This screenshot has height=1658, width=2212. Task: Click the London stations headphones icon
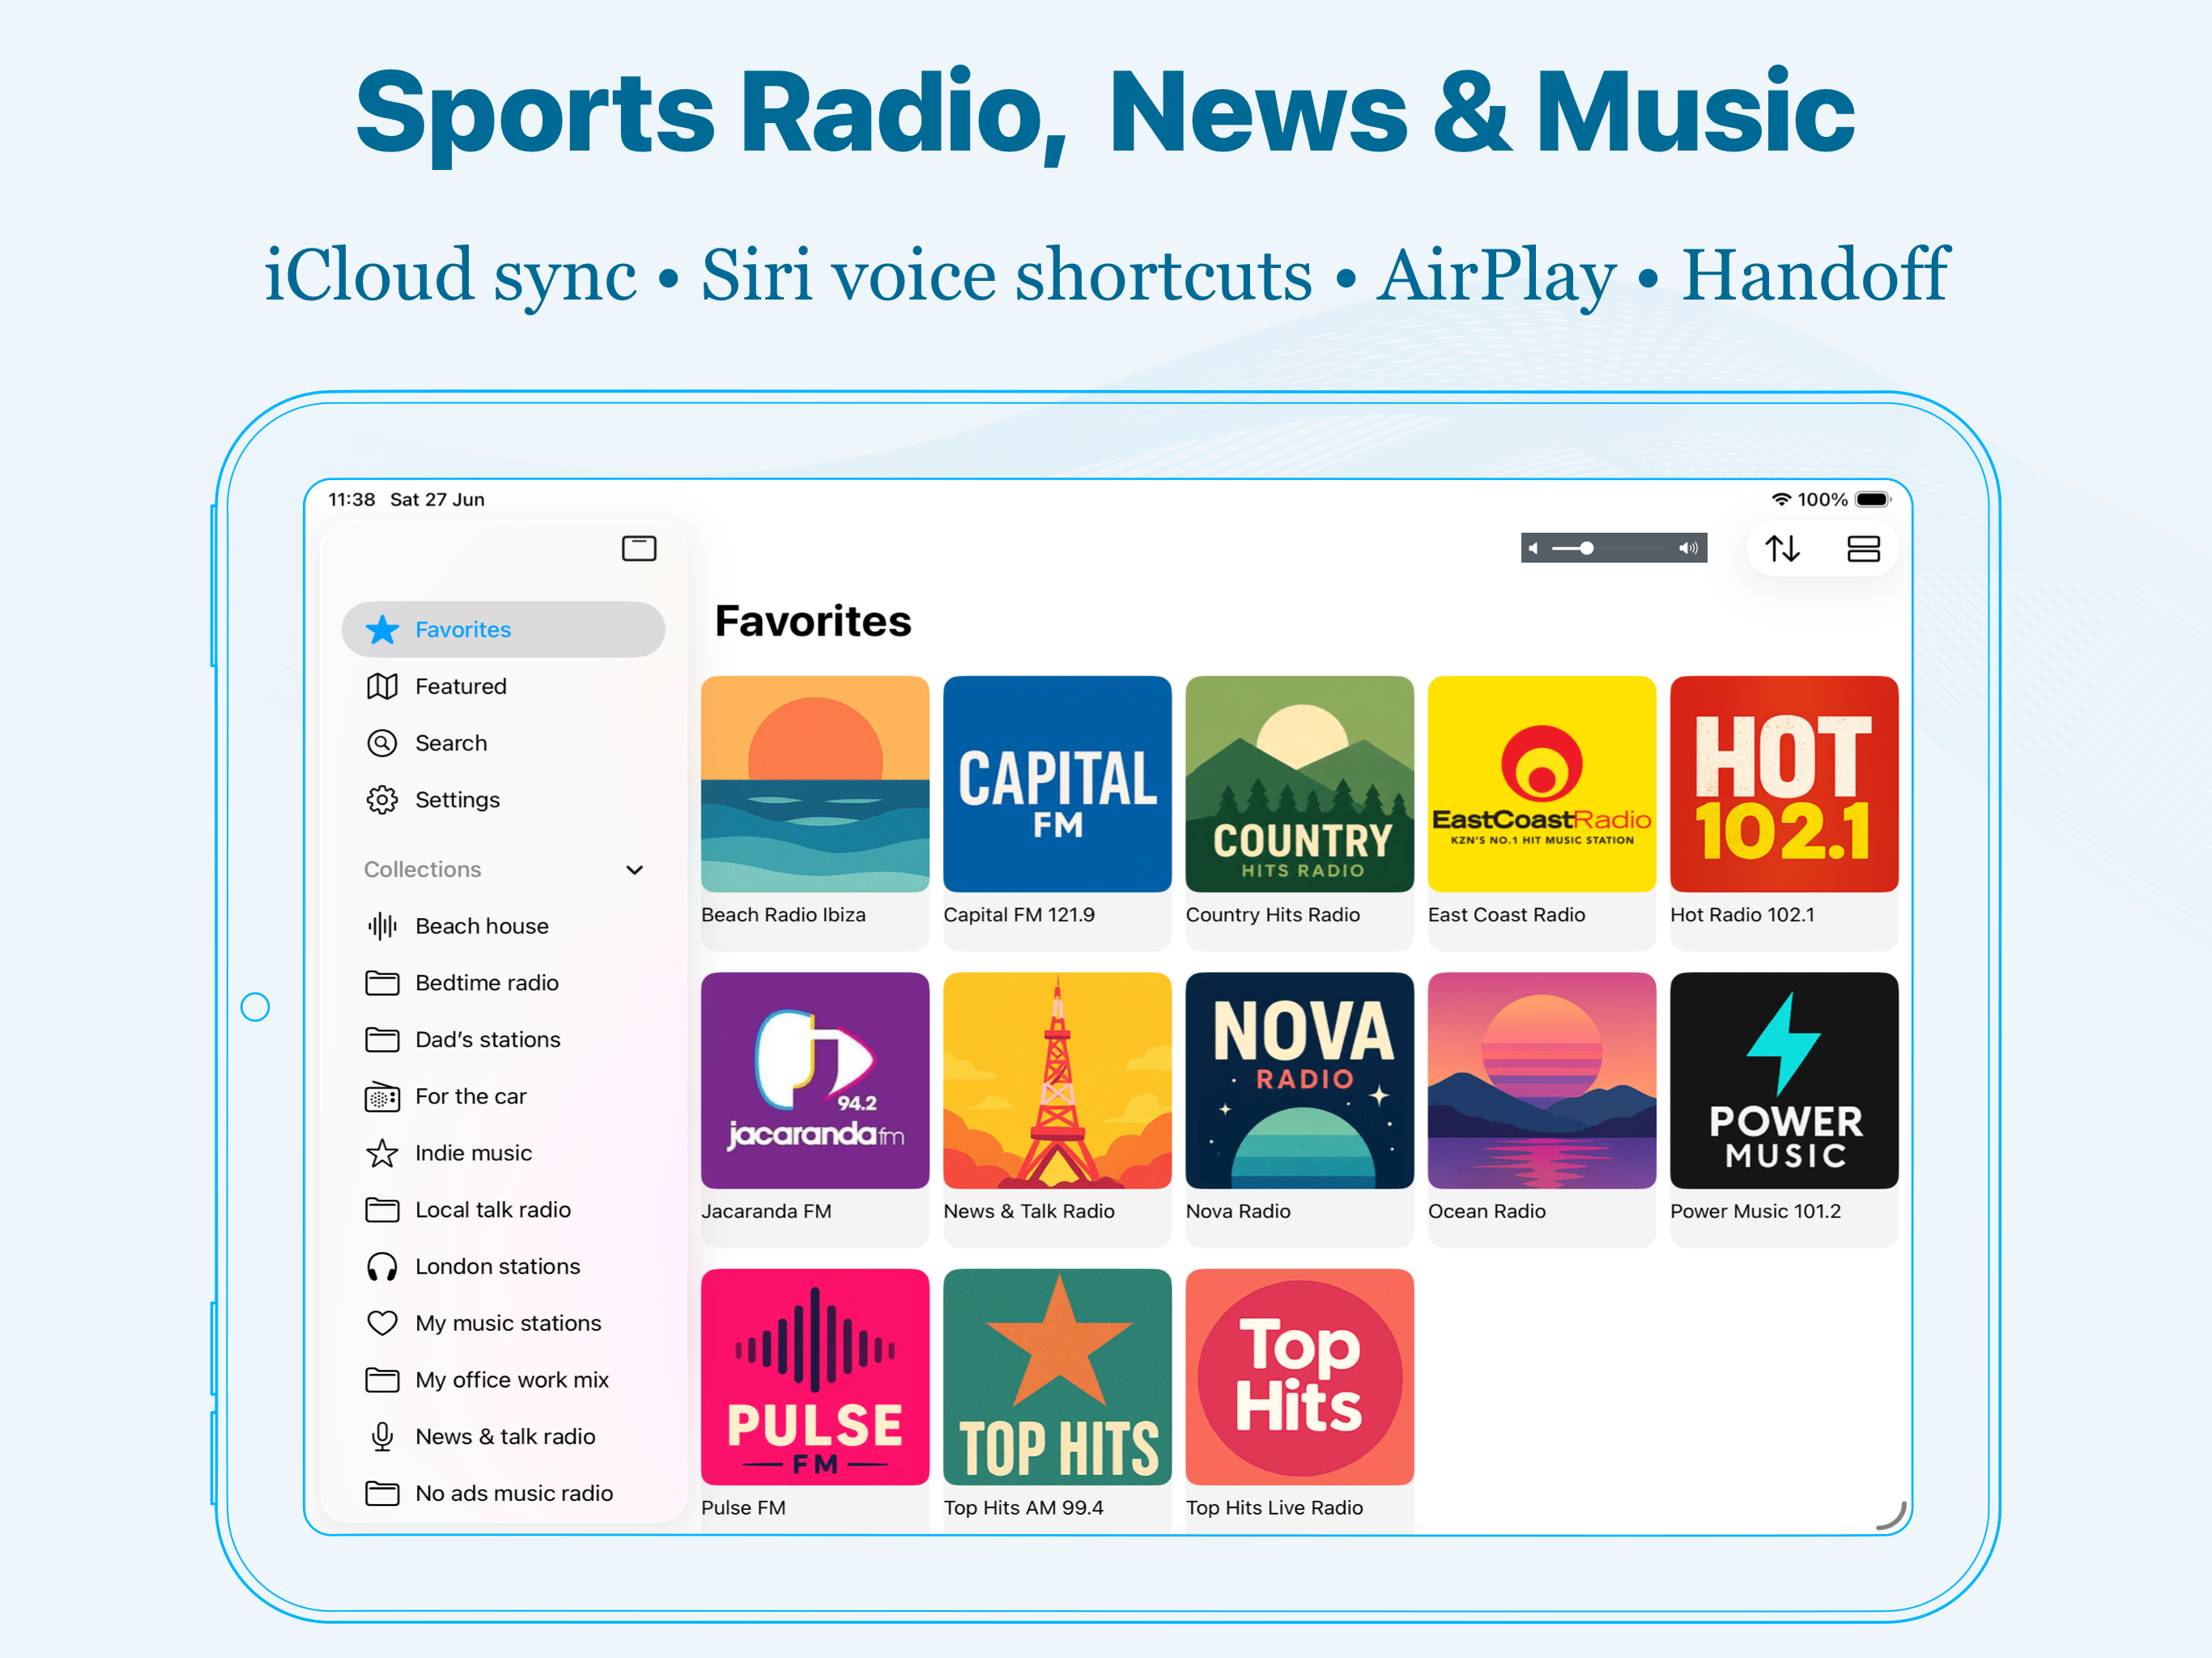coord(382,1267)
